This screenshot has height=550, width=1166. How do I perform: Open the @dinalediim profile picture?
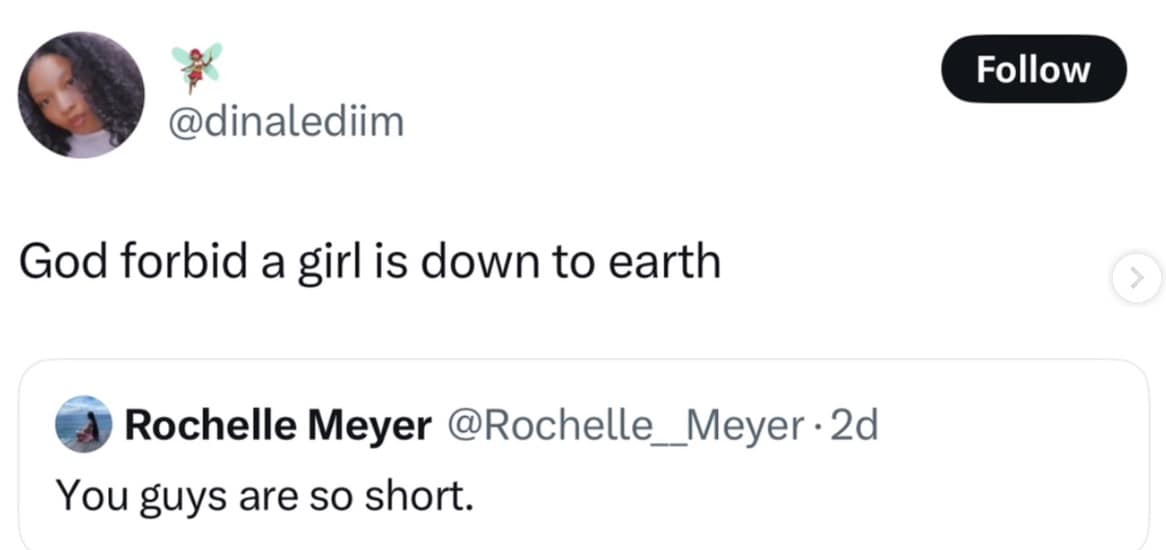point(81,95)
